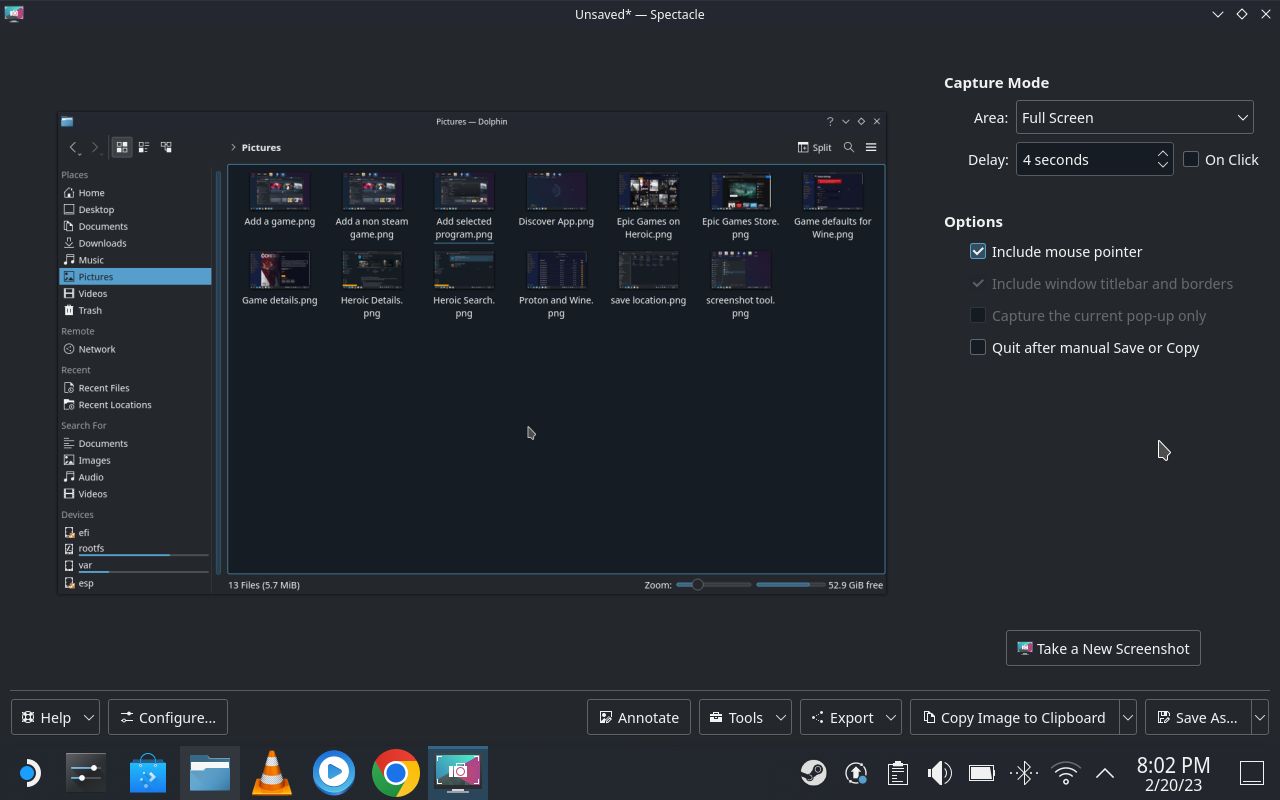This screenshot has height=800, width=1280.
Task: Switch Dolphin to compact view mode
Action: click(143, 147)
